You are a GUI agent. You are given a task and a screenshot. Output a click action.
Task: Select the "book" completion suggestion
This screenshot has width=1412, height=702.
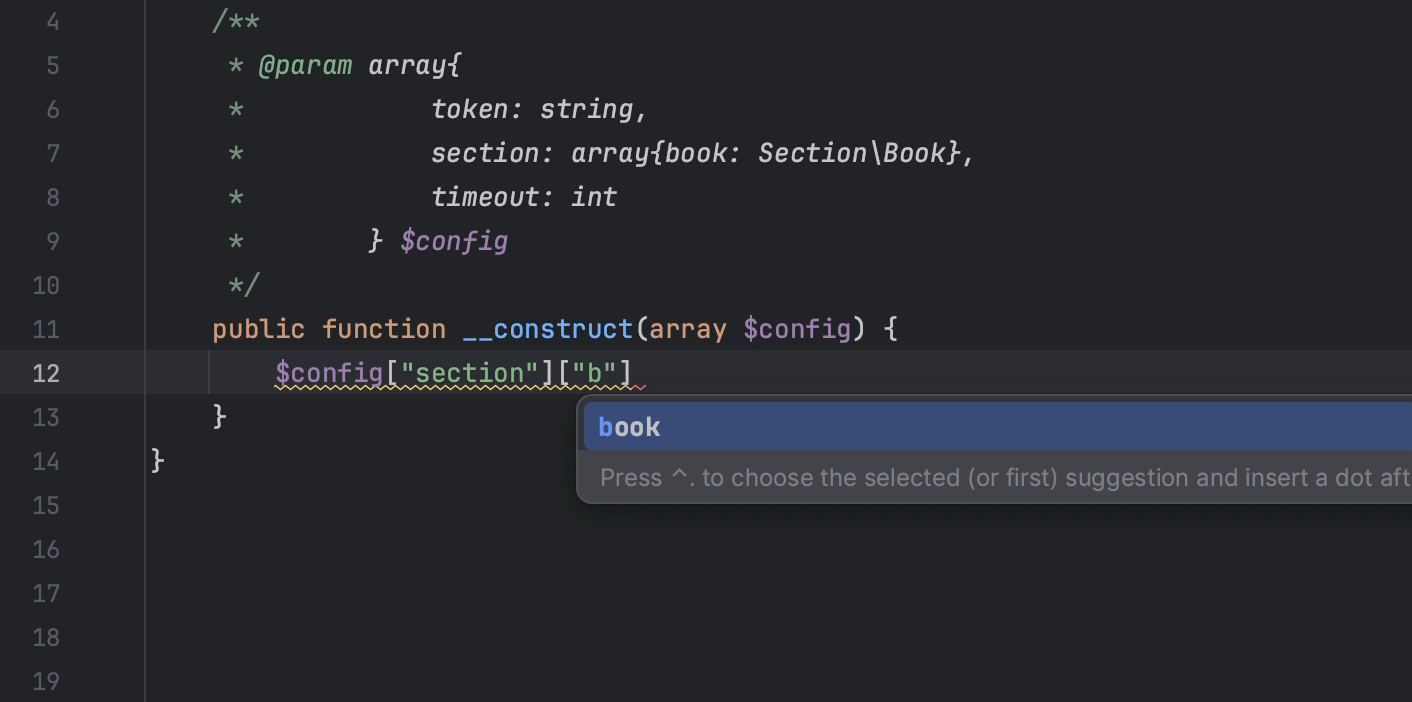(x=628, y=426)
